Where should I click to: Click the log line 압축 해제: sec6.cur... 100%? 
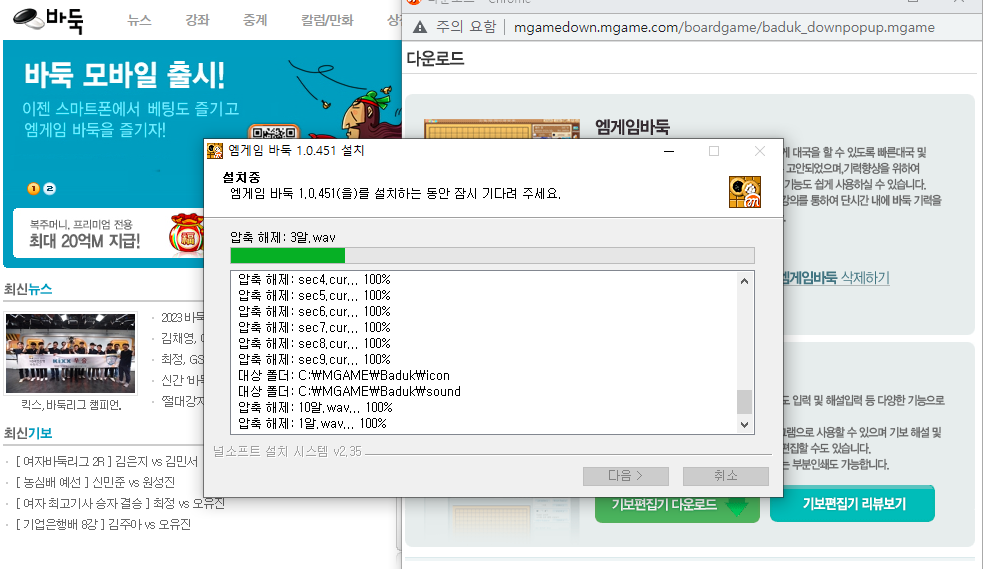pos(314,311)
